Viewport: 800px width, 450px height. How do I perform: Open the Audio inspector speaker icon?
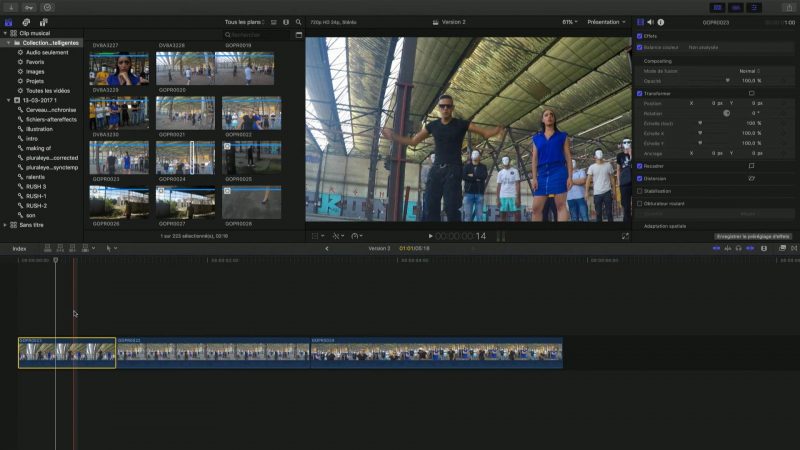651,22
